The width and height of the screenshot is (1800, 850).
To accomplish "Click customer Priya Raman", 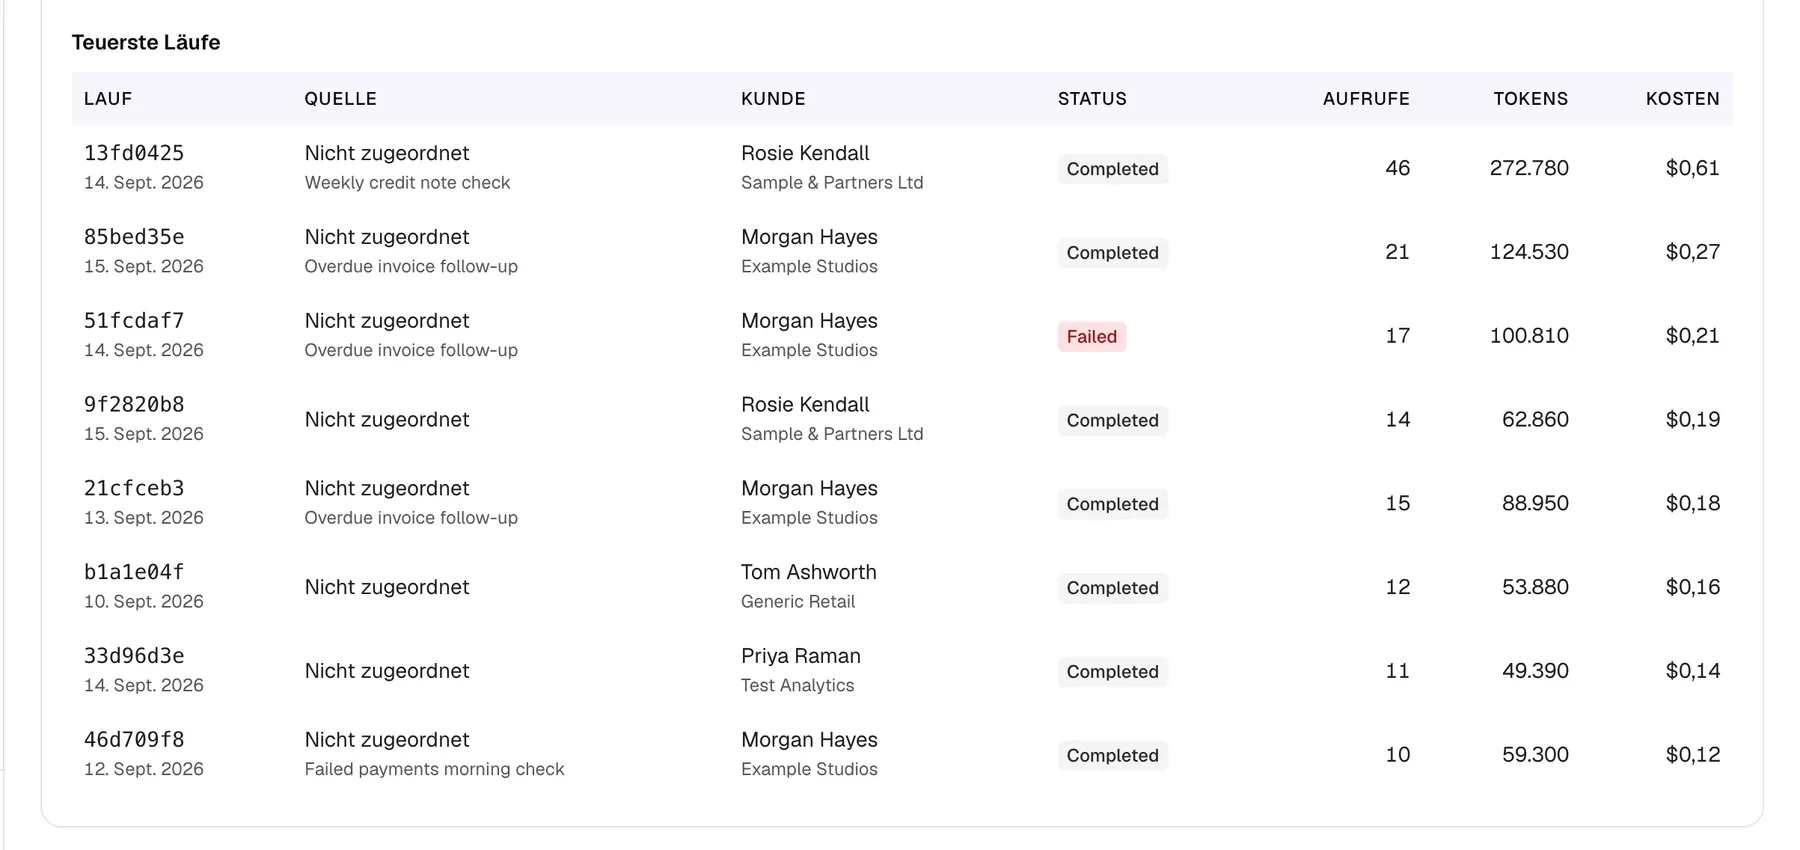I will click(800, 656).
